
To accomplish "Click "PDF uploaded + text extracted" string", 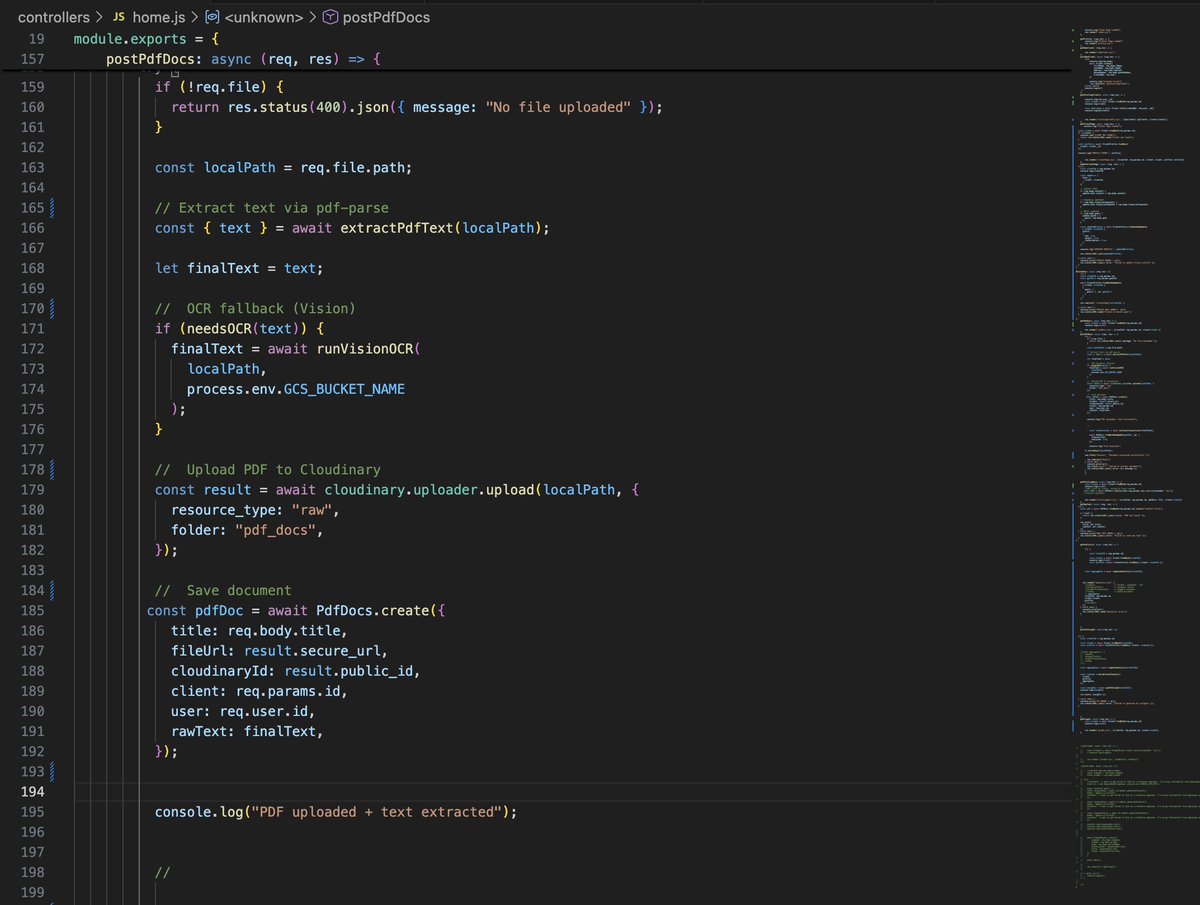I will tap(376, 811).
